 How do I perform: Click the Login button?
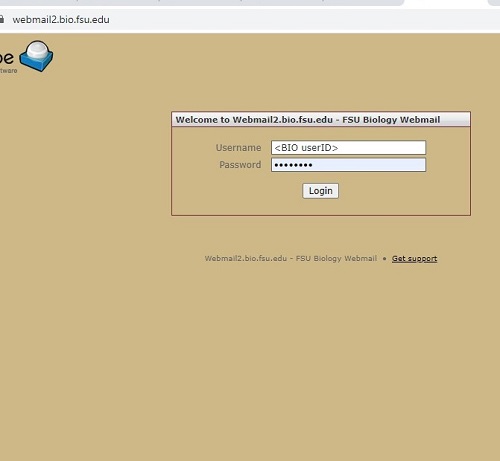(320, 191)
